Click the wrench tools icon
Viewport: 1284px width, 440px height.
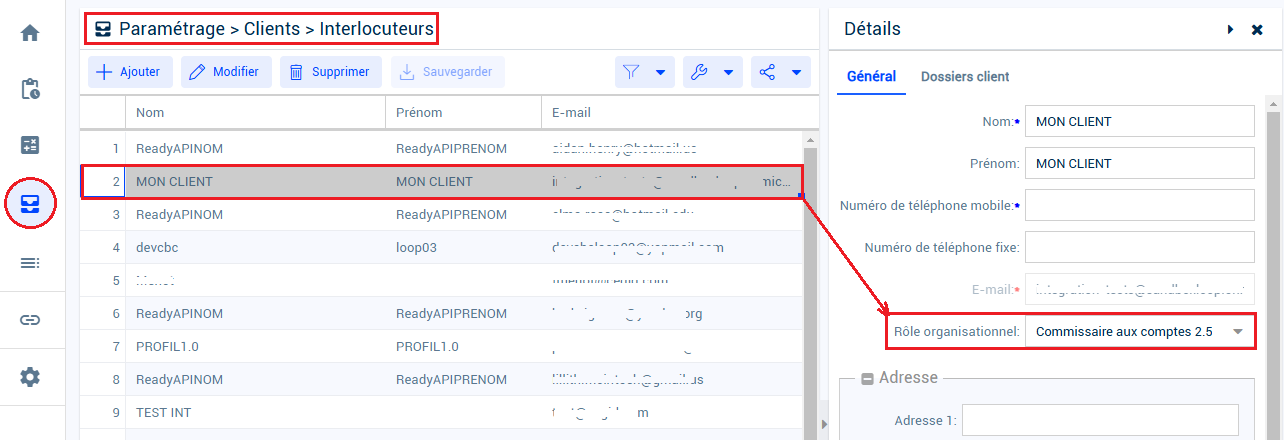(699, 72)
